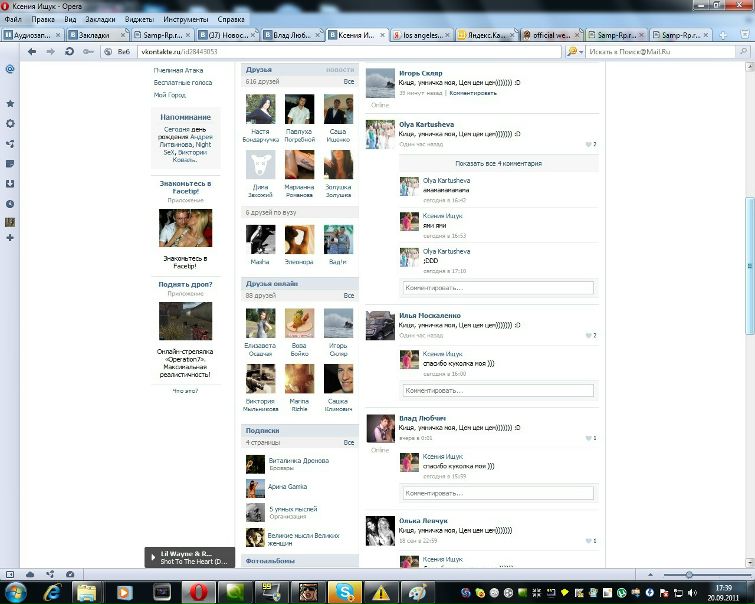This screenshot has width=755, height=604.
Task: Switch to the 'los angeles' tab
Action: [x=422, y=35]
